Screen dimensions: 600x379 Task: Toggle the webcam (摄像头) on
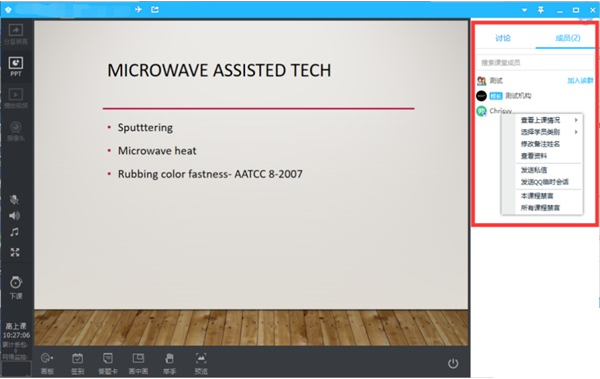coord(16,131)
